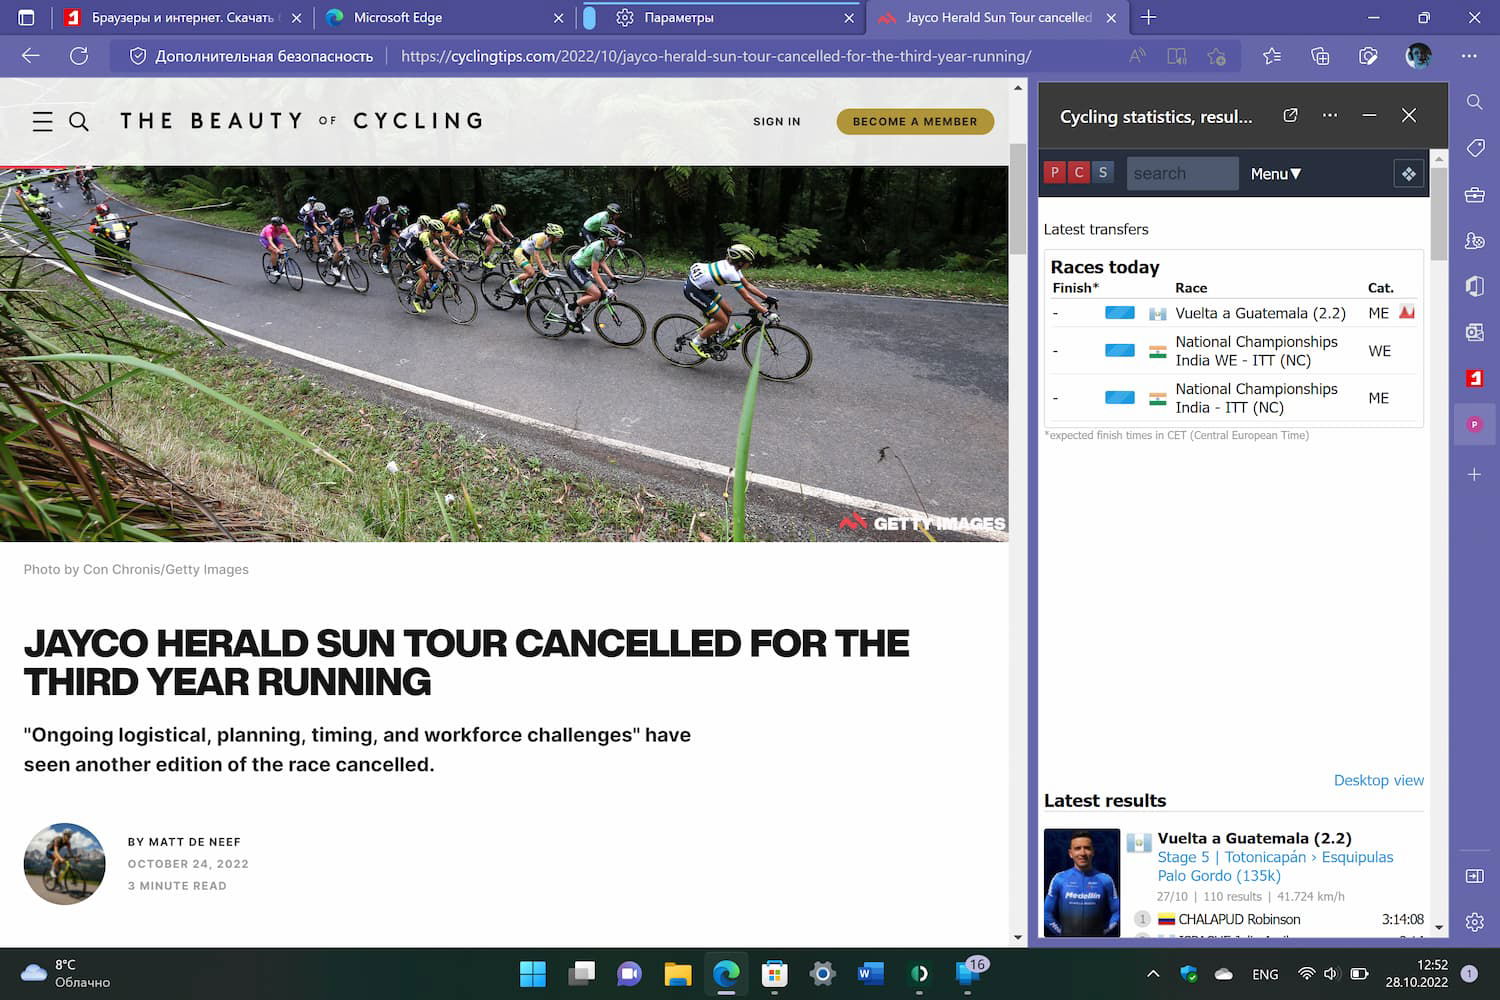Click the 'Дополнительная безопасность' security indicator
This screenshot has height=1000, width=1500.
point(252,56)
